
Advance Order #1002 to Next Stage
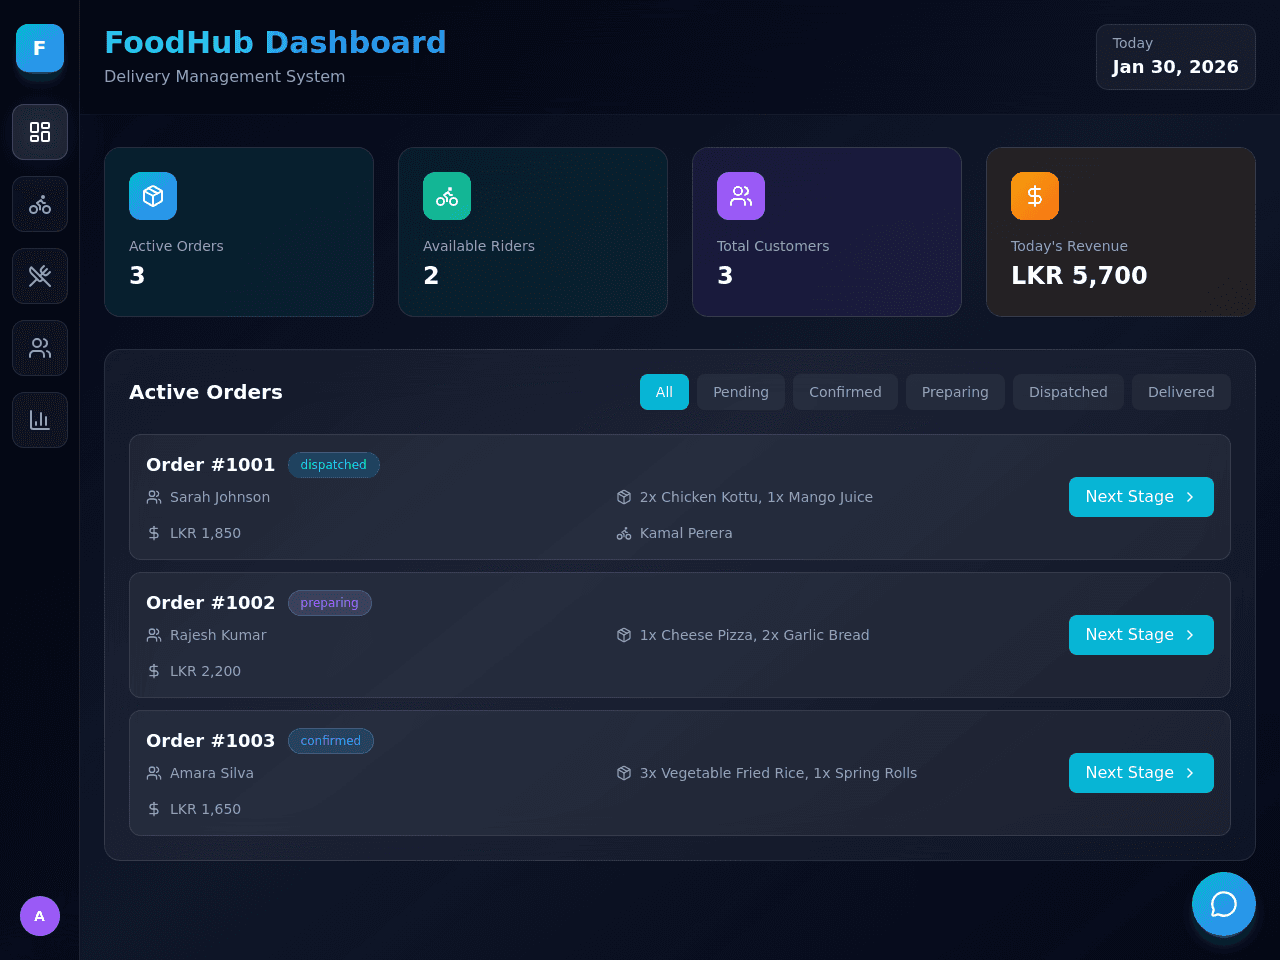click(1141, 635)
